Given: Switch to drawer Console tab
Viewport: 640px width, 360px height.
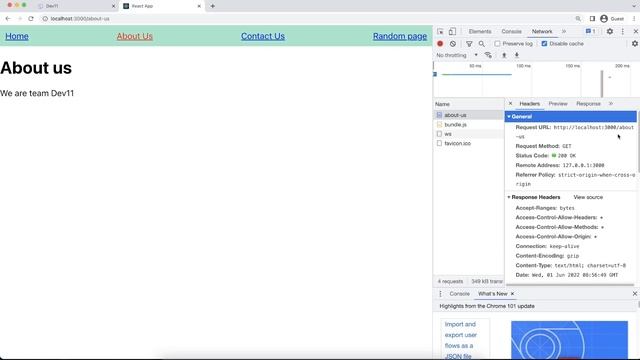Looking at the screenshot, I should pyautogui.click(x=460, y=294).
